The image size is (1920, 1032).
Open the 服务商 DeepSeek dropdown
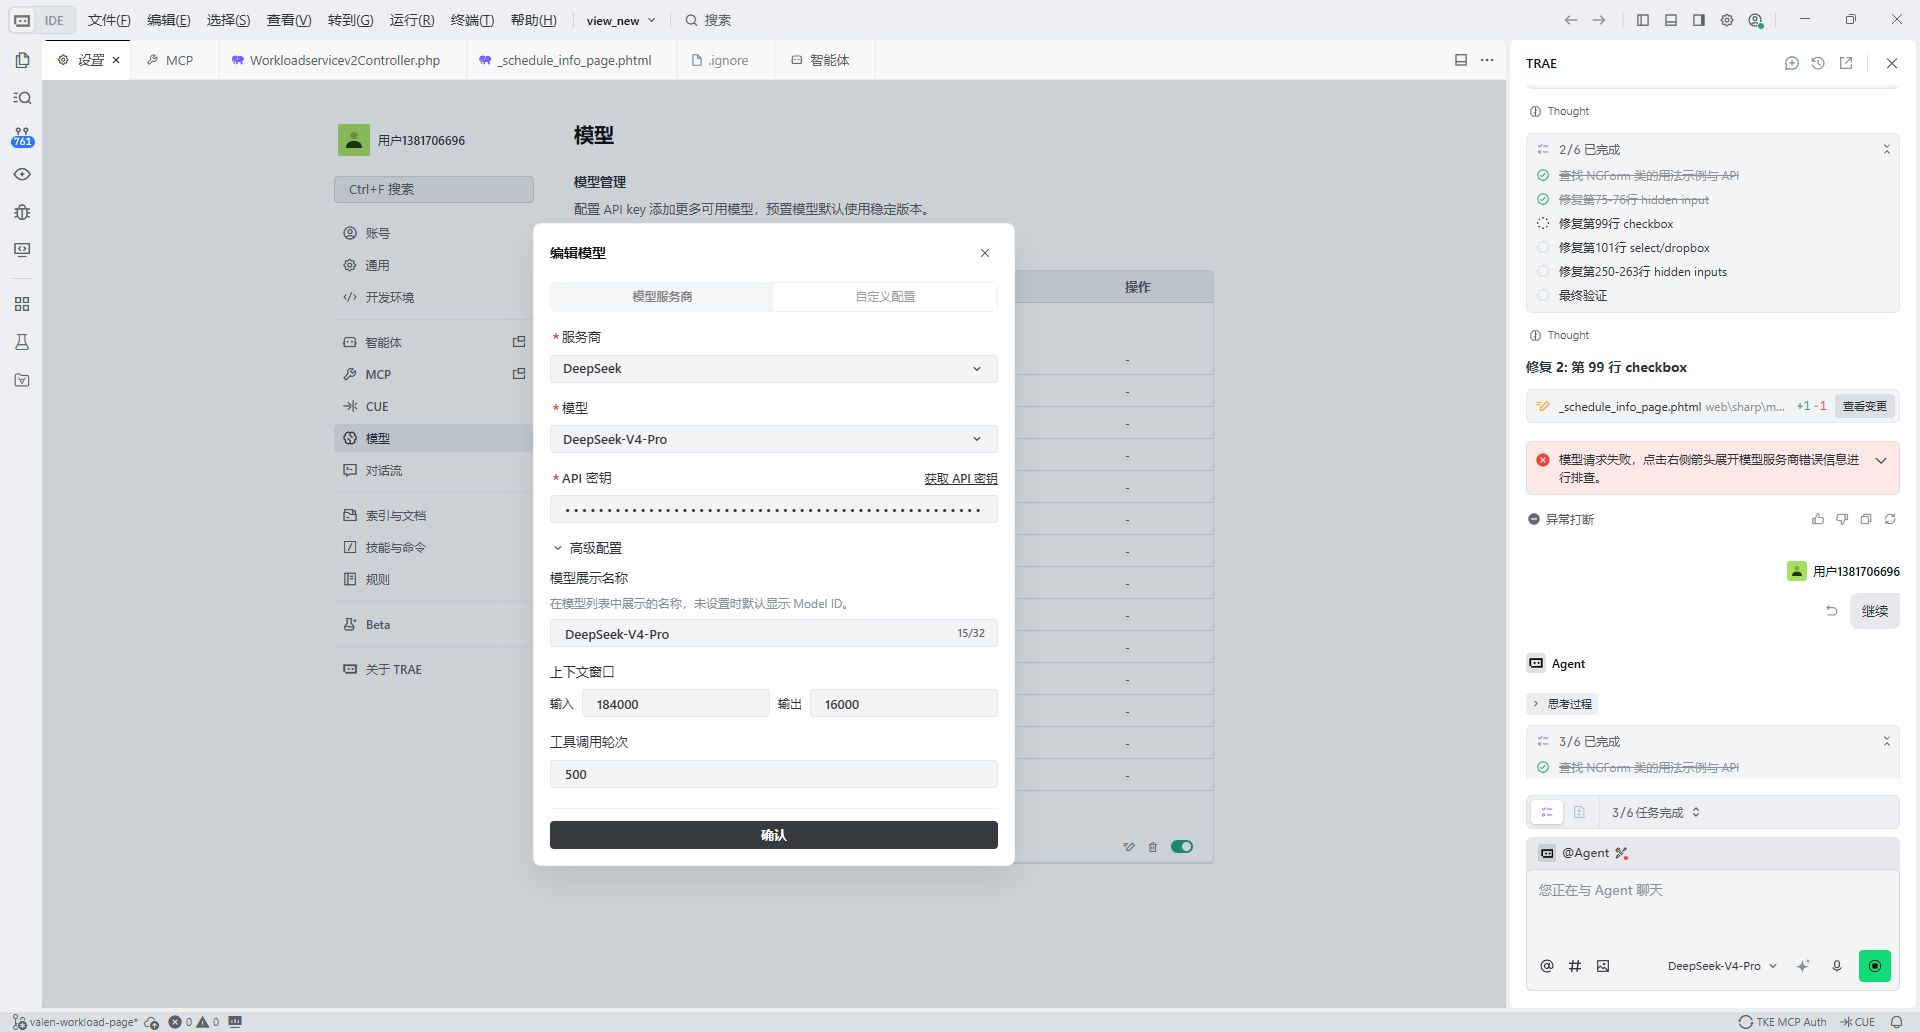[773, 369]
